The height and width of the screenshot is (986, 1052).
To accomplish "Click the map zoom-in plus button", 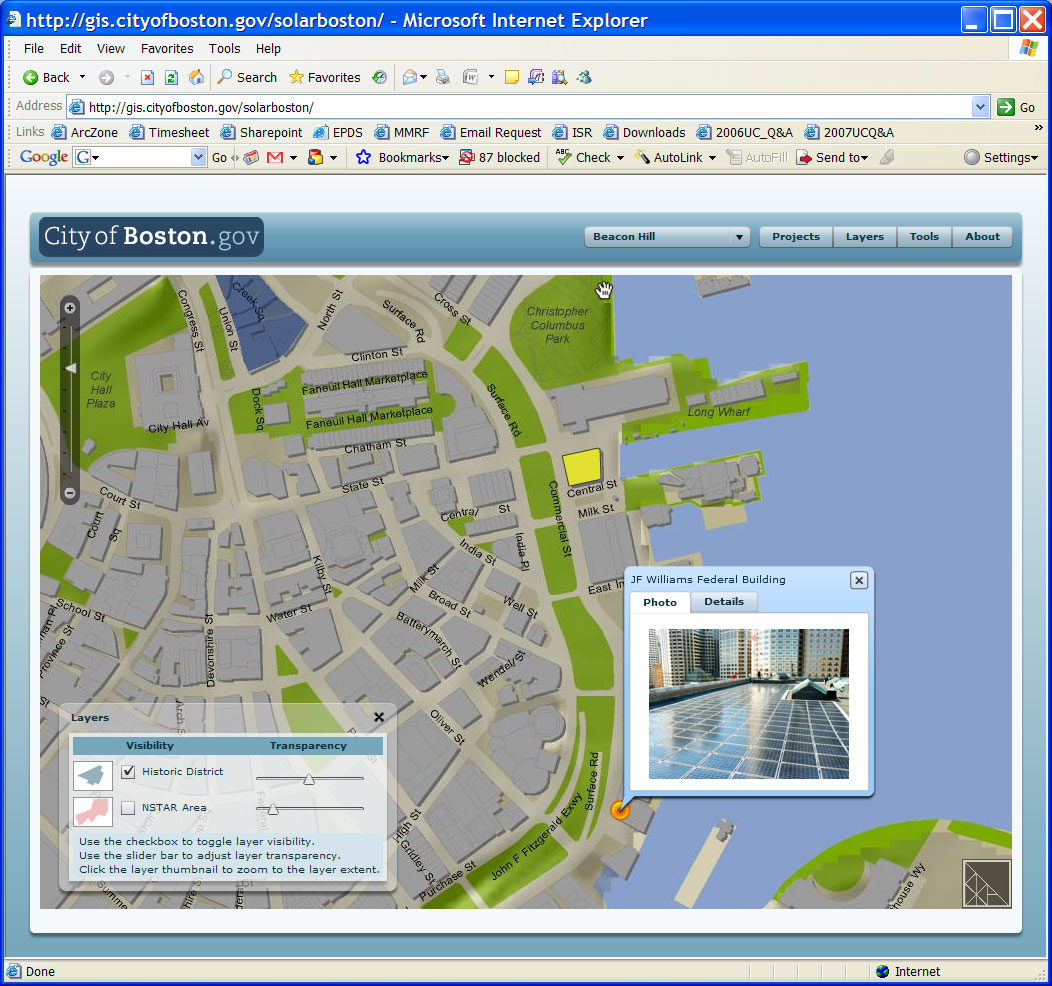I will [69, 308].
